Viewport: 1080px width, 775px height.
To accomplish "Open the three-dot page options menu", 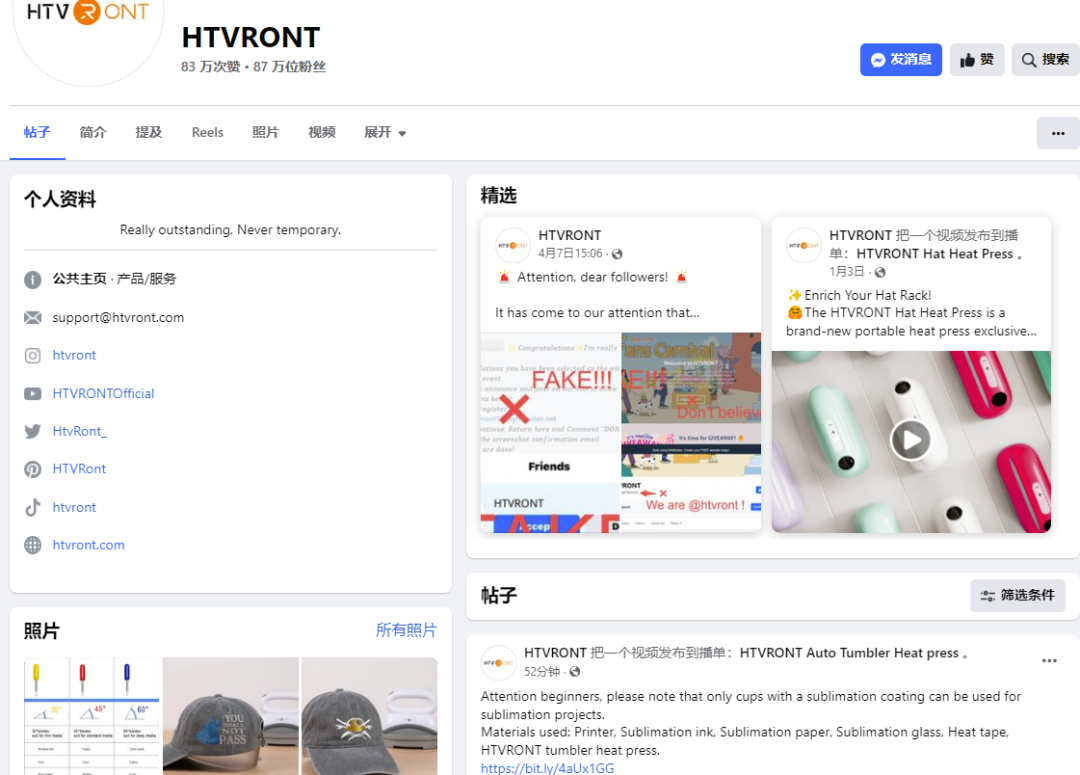I will click(x=1058, y=133).
